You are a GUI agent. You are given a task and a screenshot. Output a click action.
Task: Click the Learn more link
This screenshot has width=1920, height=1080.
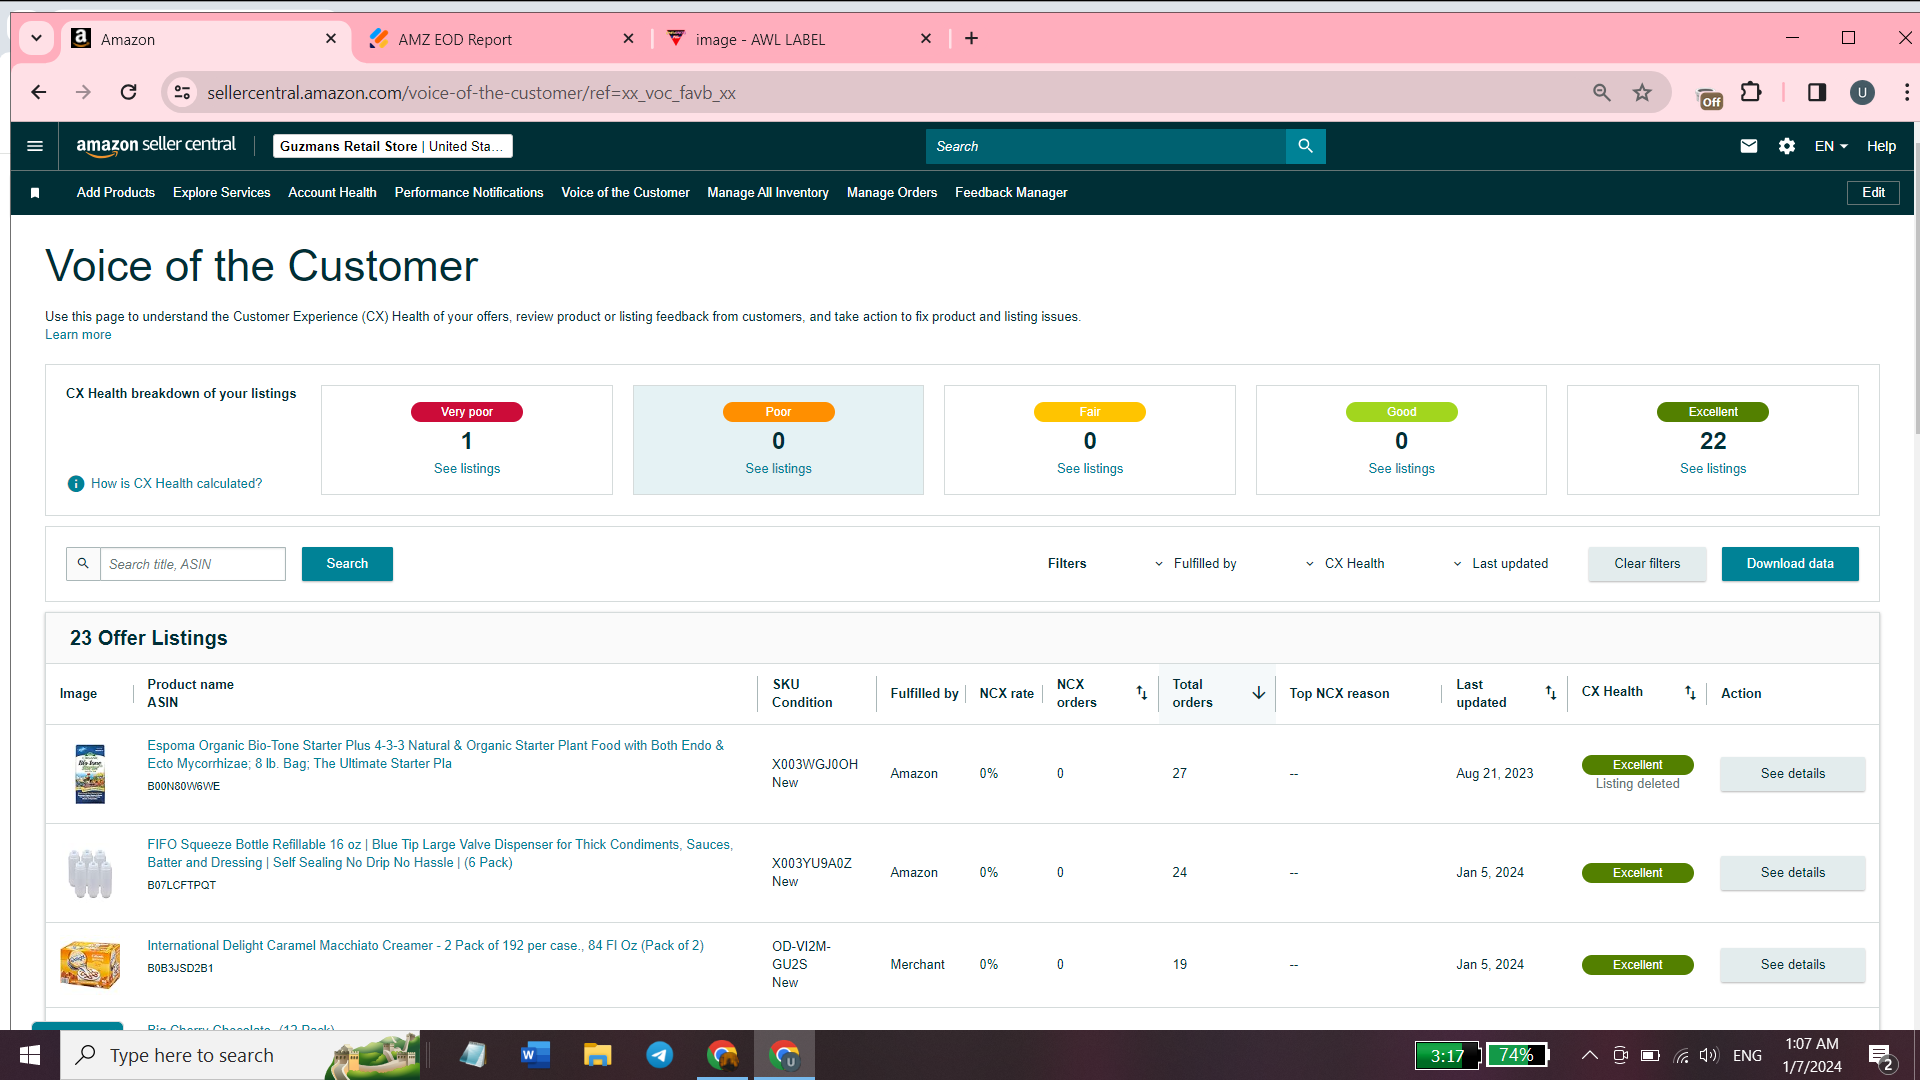78,335
